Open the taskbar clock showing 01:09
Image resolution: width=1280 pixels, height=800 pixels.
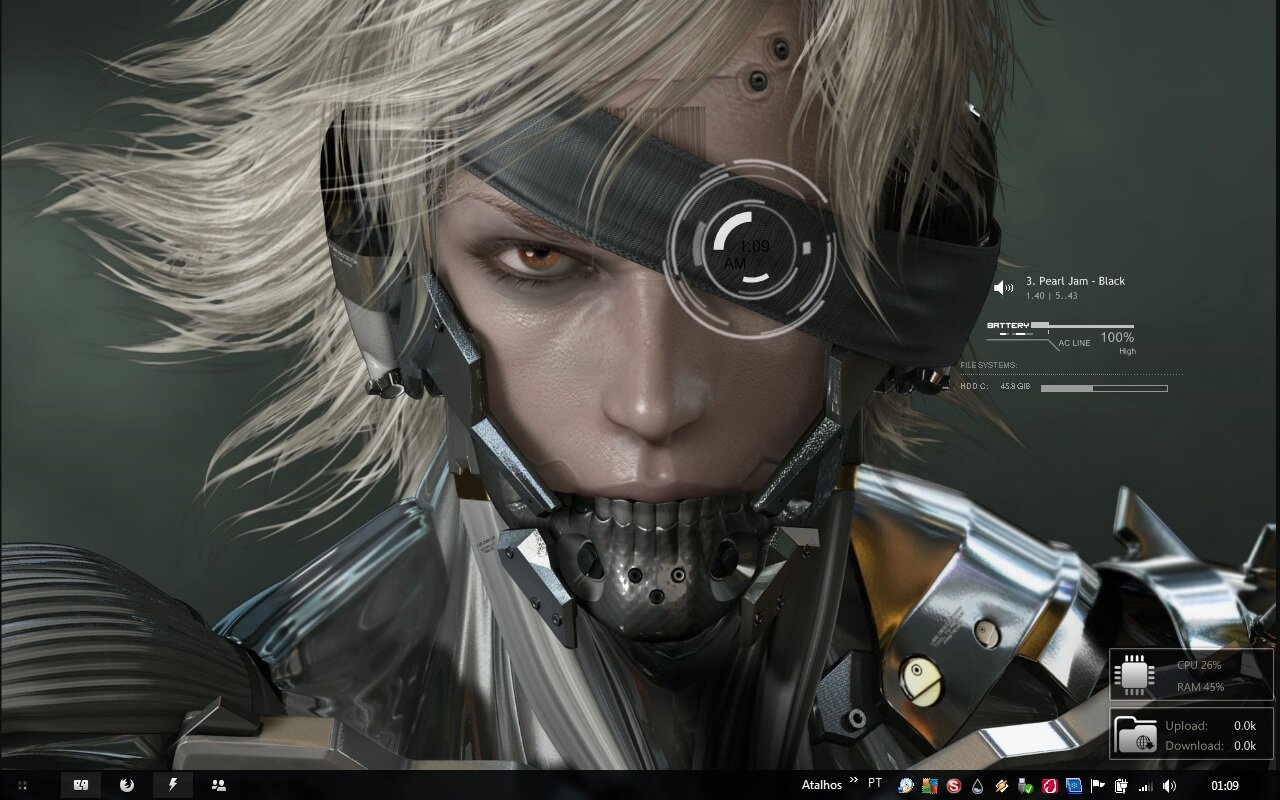1225,786
